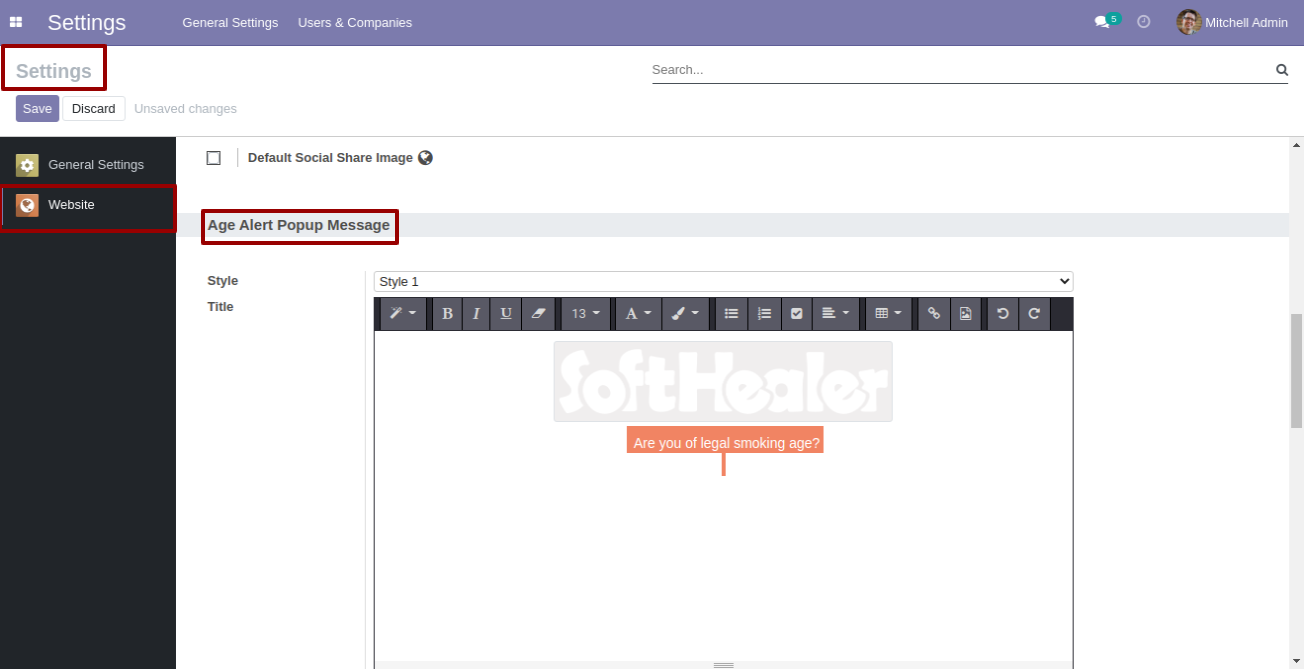This screenshot has height=669, width=1304.
Task: Click the Mitchell Admin avatar picture
Action: tap(1189, 22)
